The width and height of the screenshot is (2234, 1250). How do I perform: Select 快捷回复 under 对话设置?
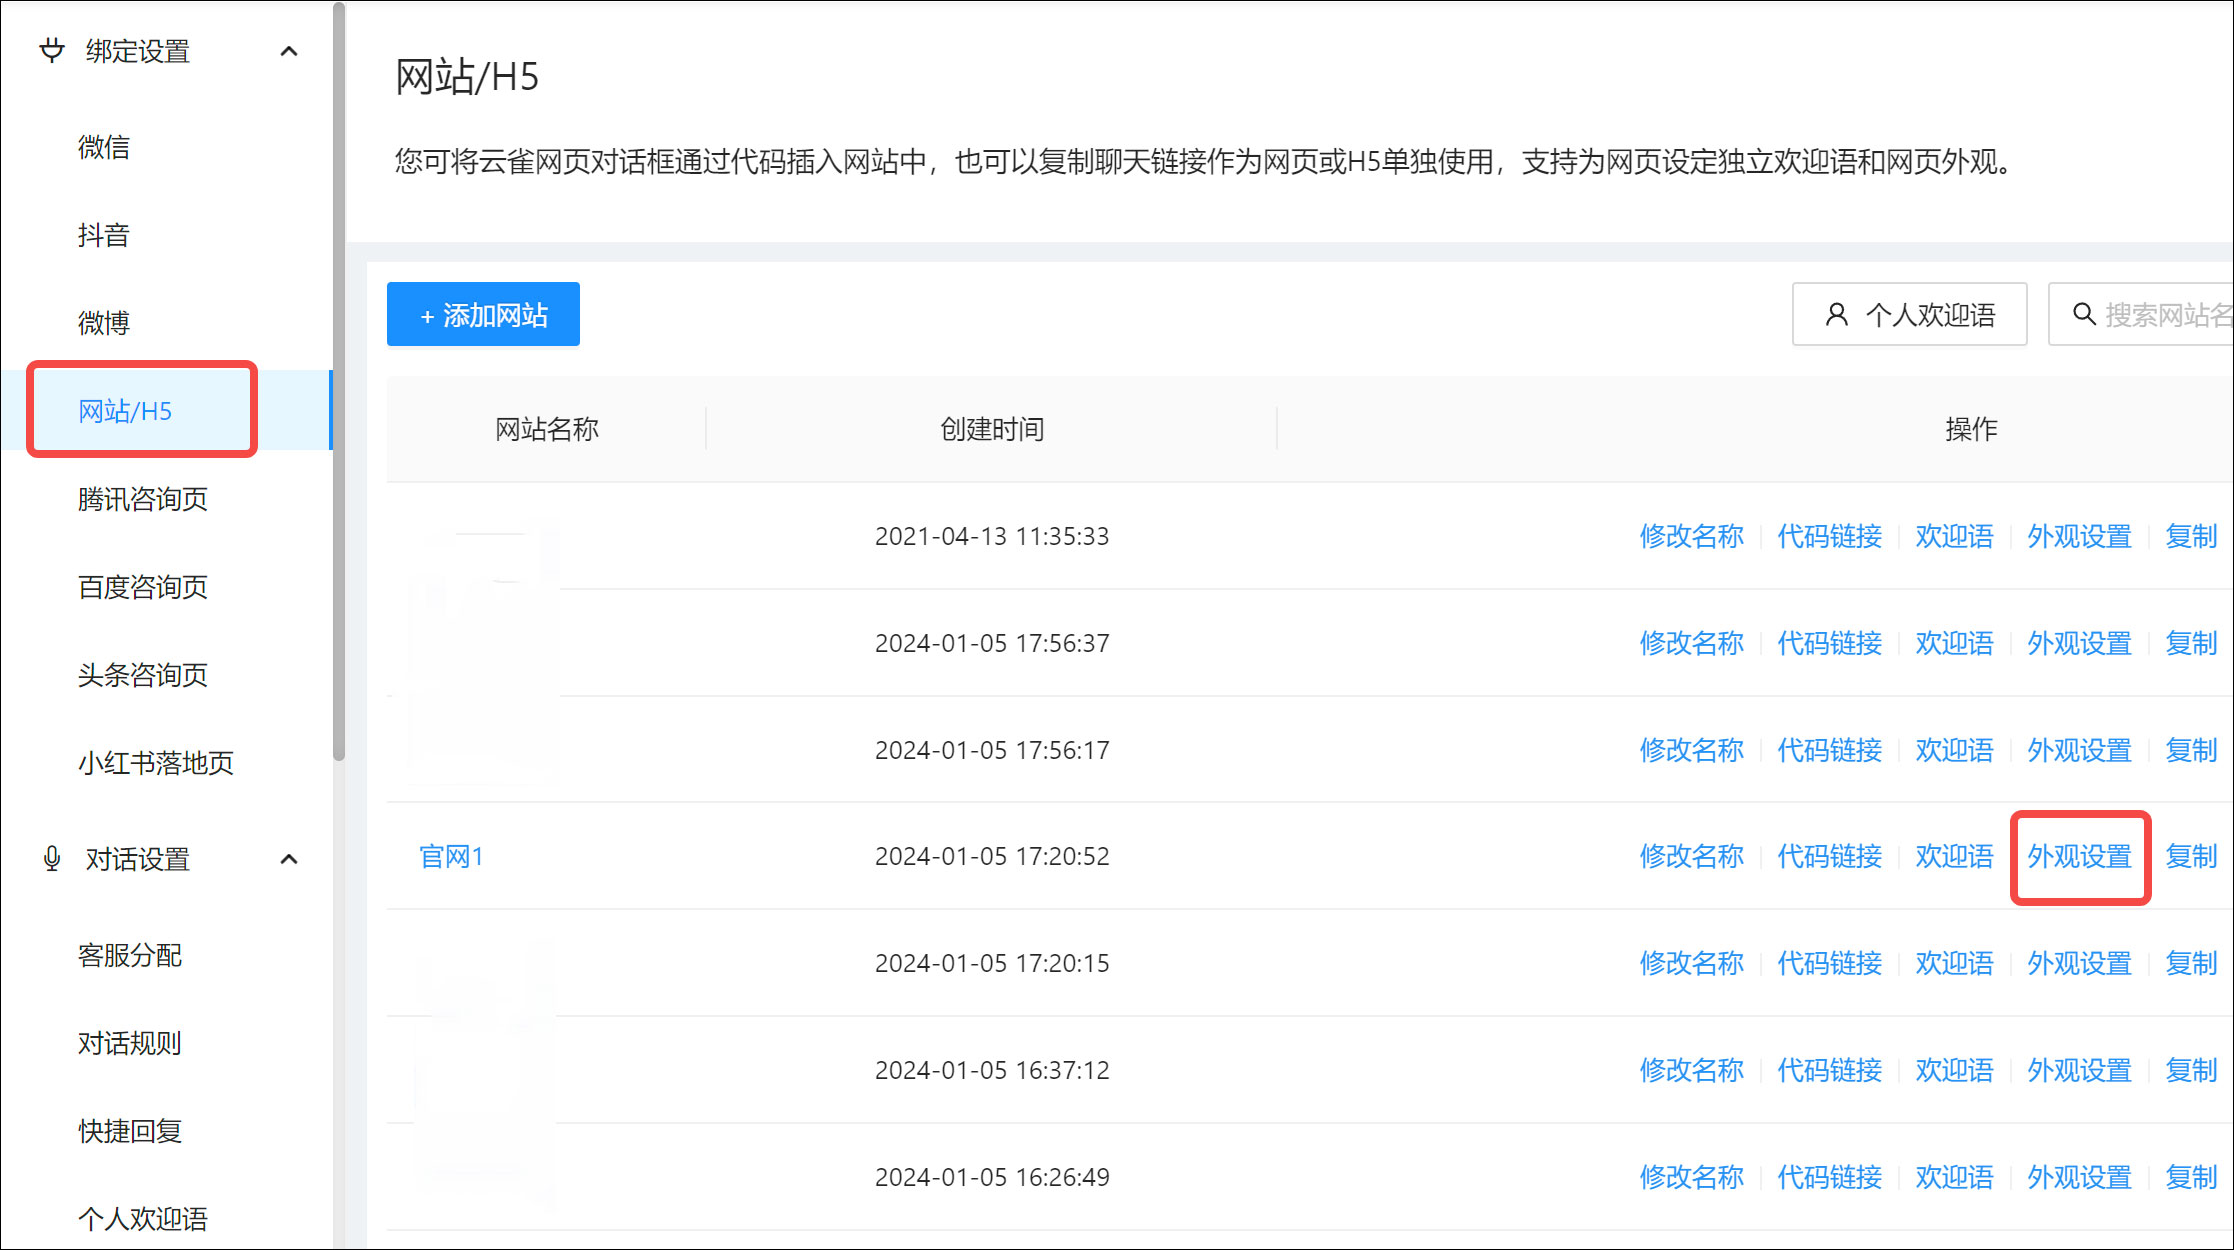(130, 1130)
